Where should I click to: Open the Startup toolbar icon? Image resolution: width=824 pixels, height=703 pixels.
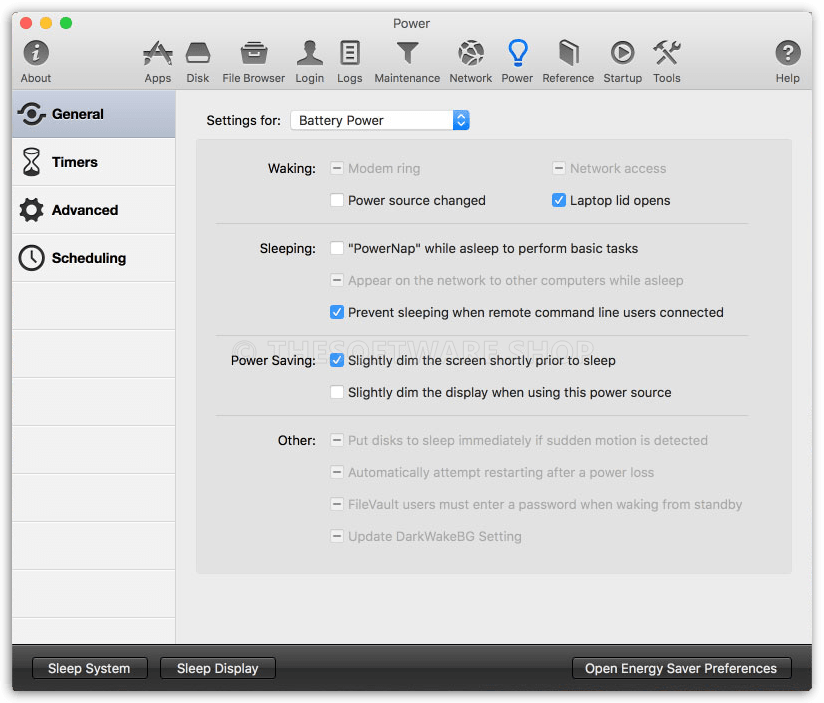pyautogui.click(x=622, y=60)
